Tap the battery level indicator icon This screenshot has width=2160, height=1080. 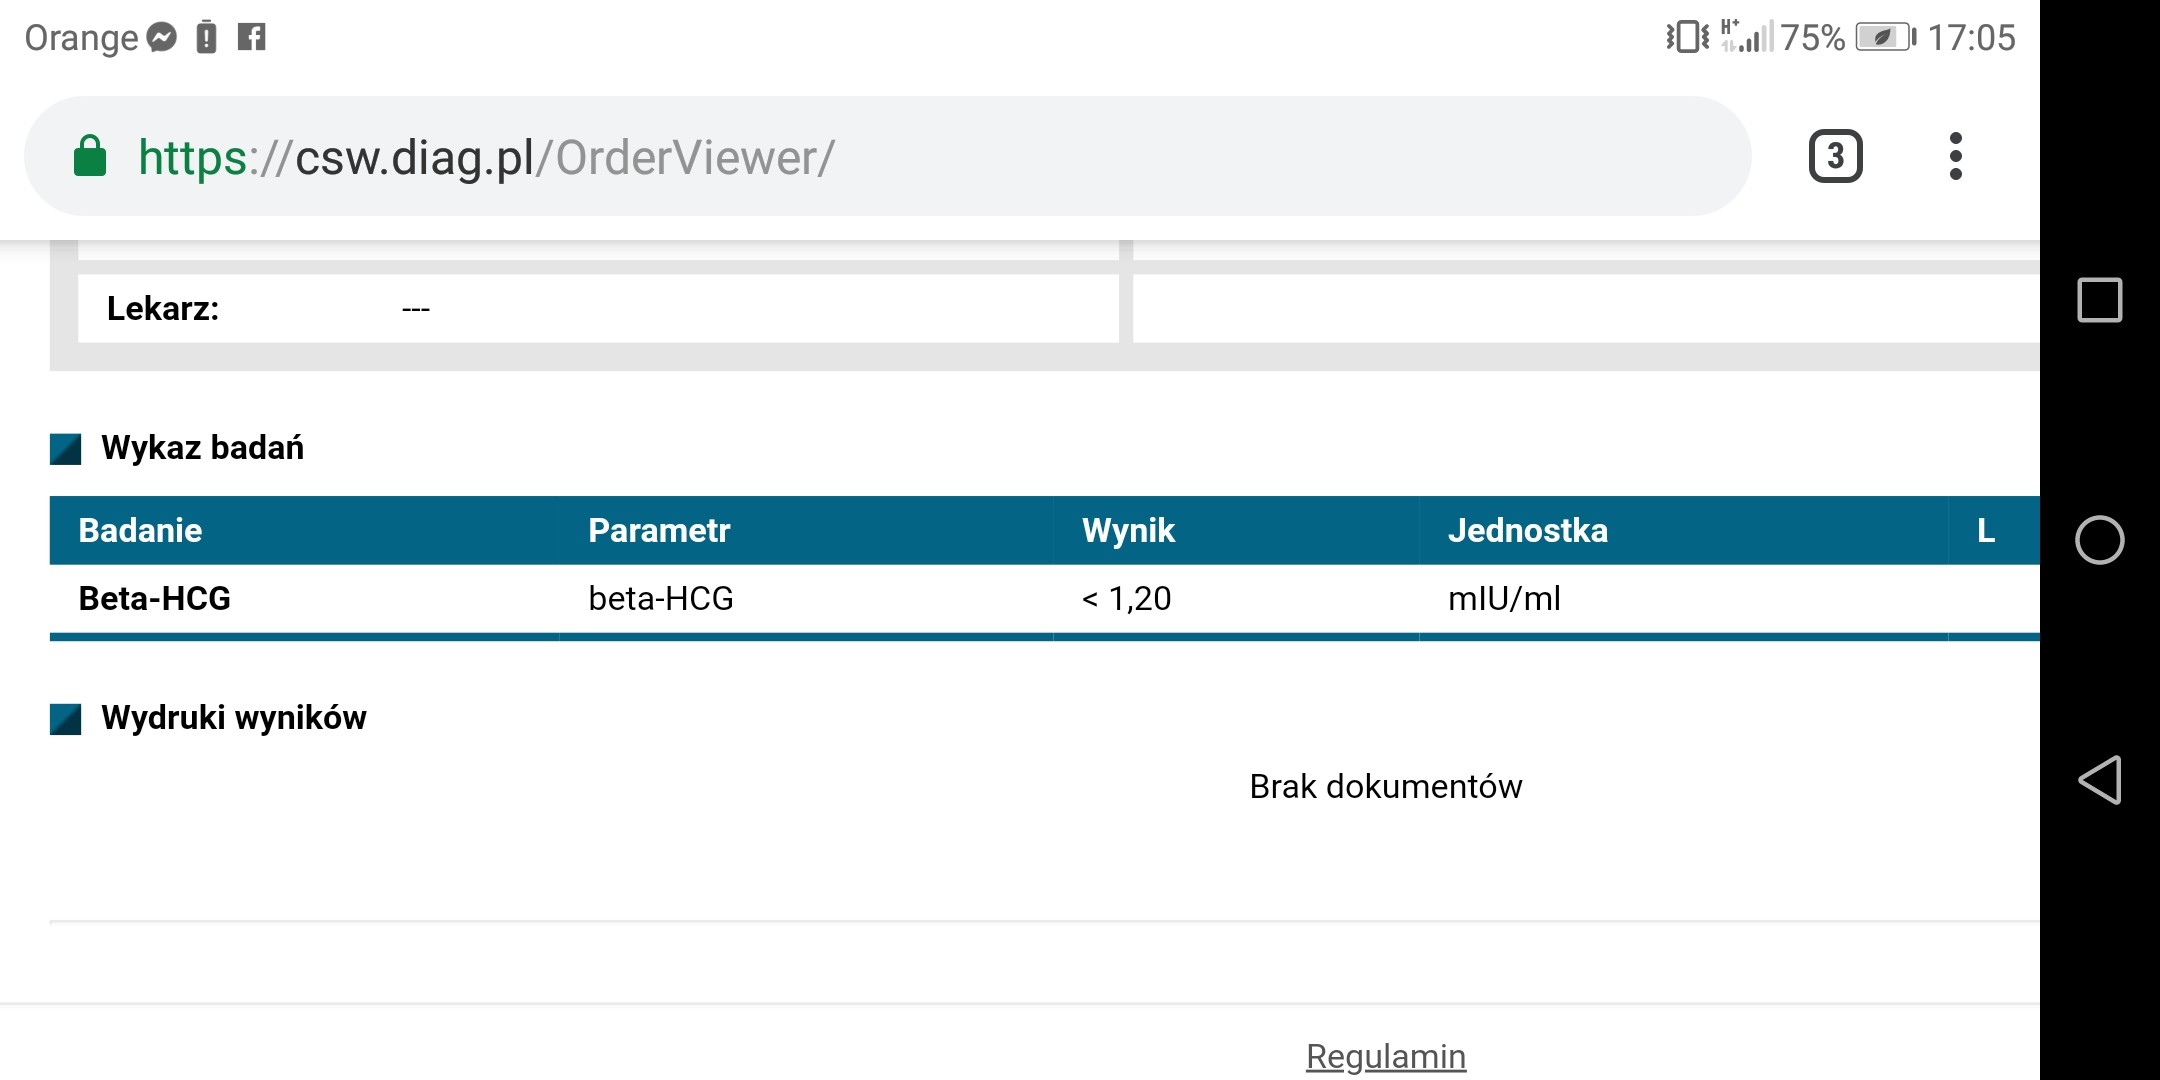pyautogui.click(x=1885, y=38)
